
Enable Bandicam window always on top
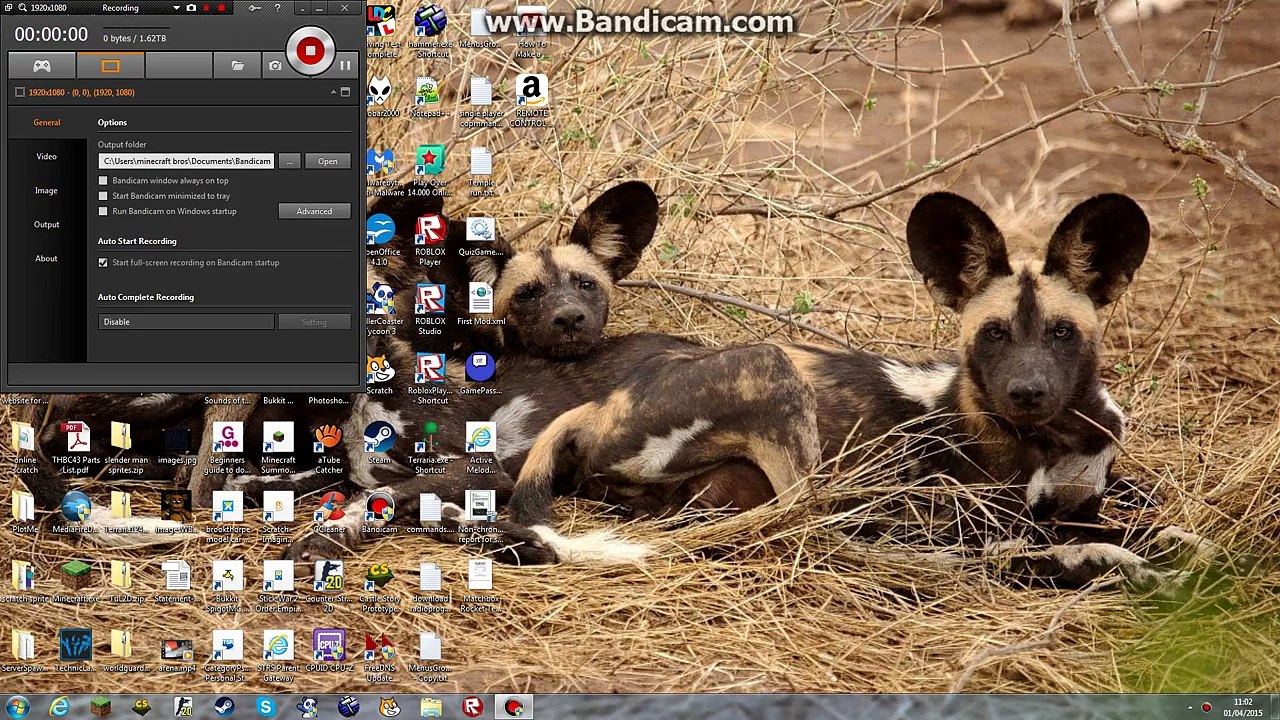pos(103,181)
